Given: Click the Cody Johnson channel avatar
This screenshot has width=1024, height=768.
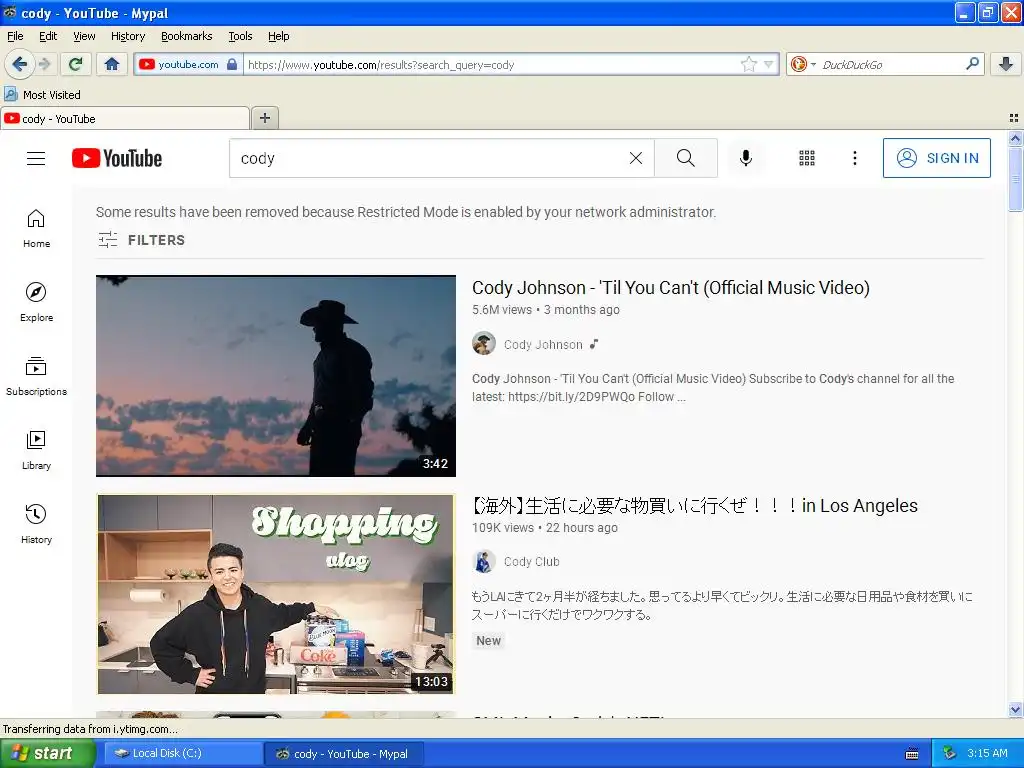Looking at the screenshot, I should tap(484, 344).
